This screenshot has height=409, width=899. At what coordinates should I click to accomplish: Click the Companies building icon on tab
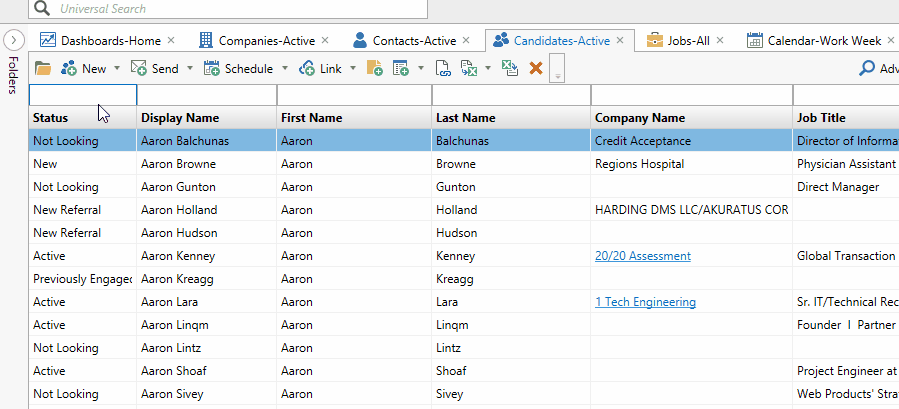pyautogui.click(x=206, y=40)
